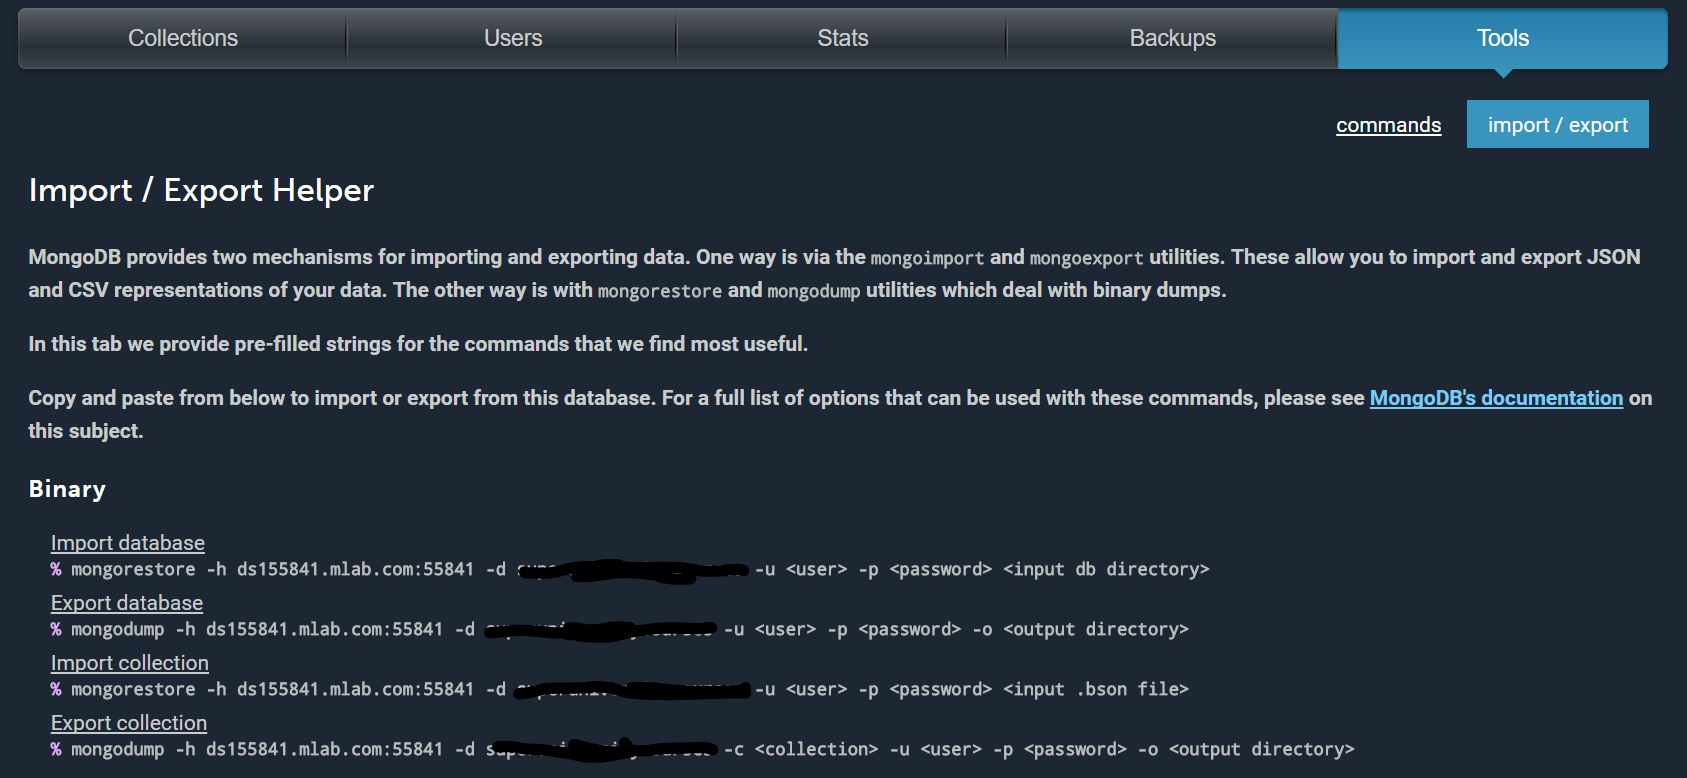This screenshot has height=778, width=1687.
Task: Open the MongoDB's documentation link
Action: 1495,398
